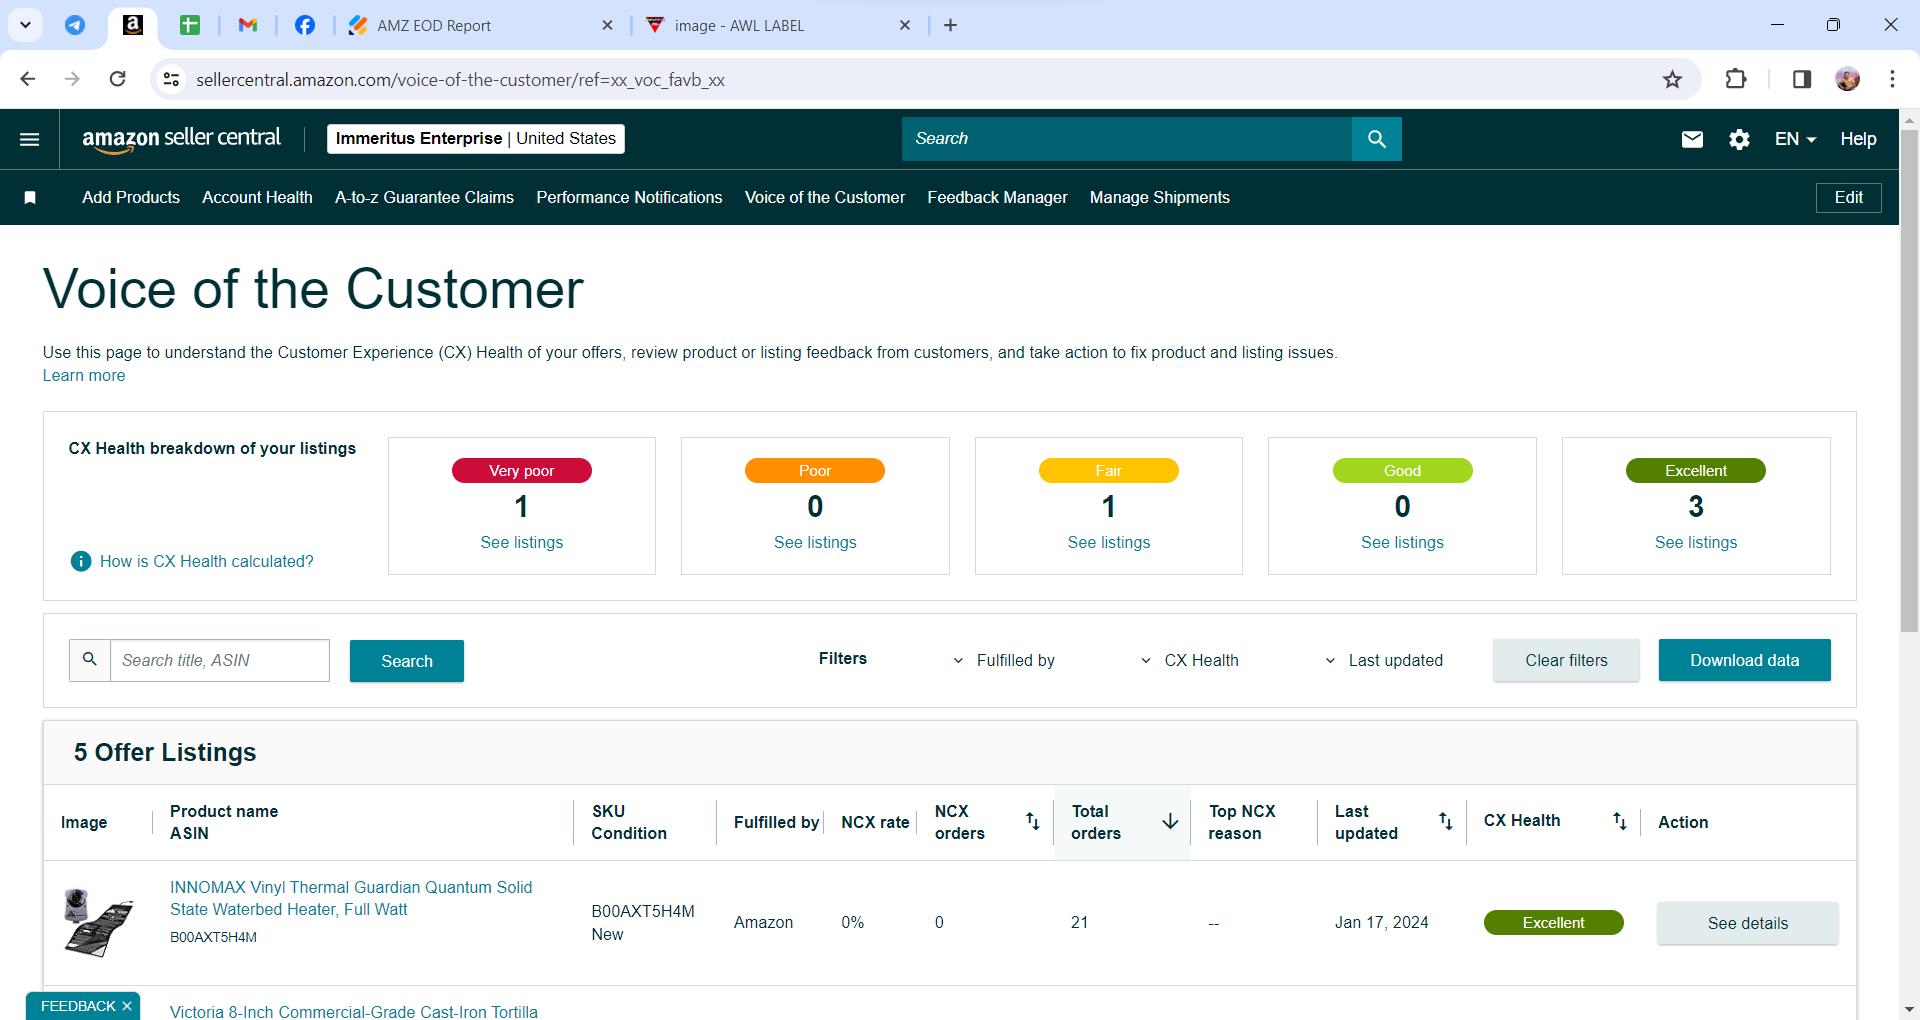
Task: Focus the Search title, ASIN field
Action: pos(219,661)
